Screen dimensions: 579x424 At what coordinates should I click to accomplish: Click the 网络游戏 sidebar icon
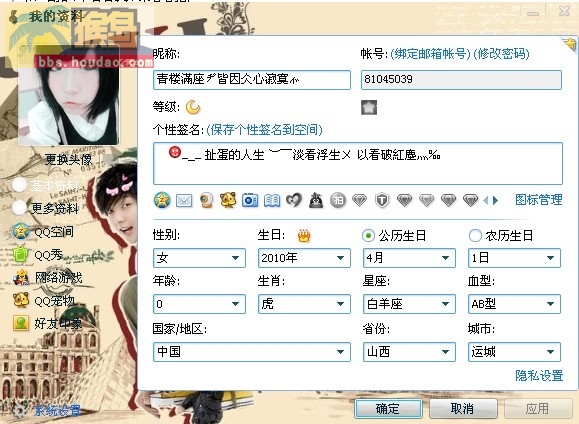tap(21, 277)
